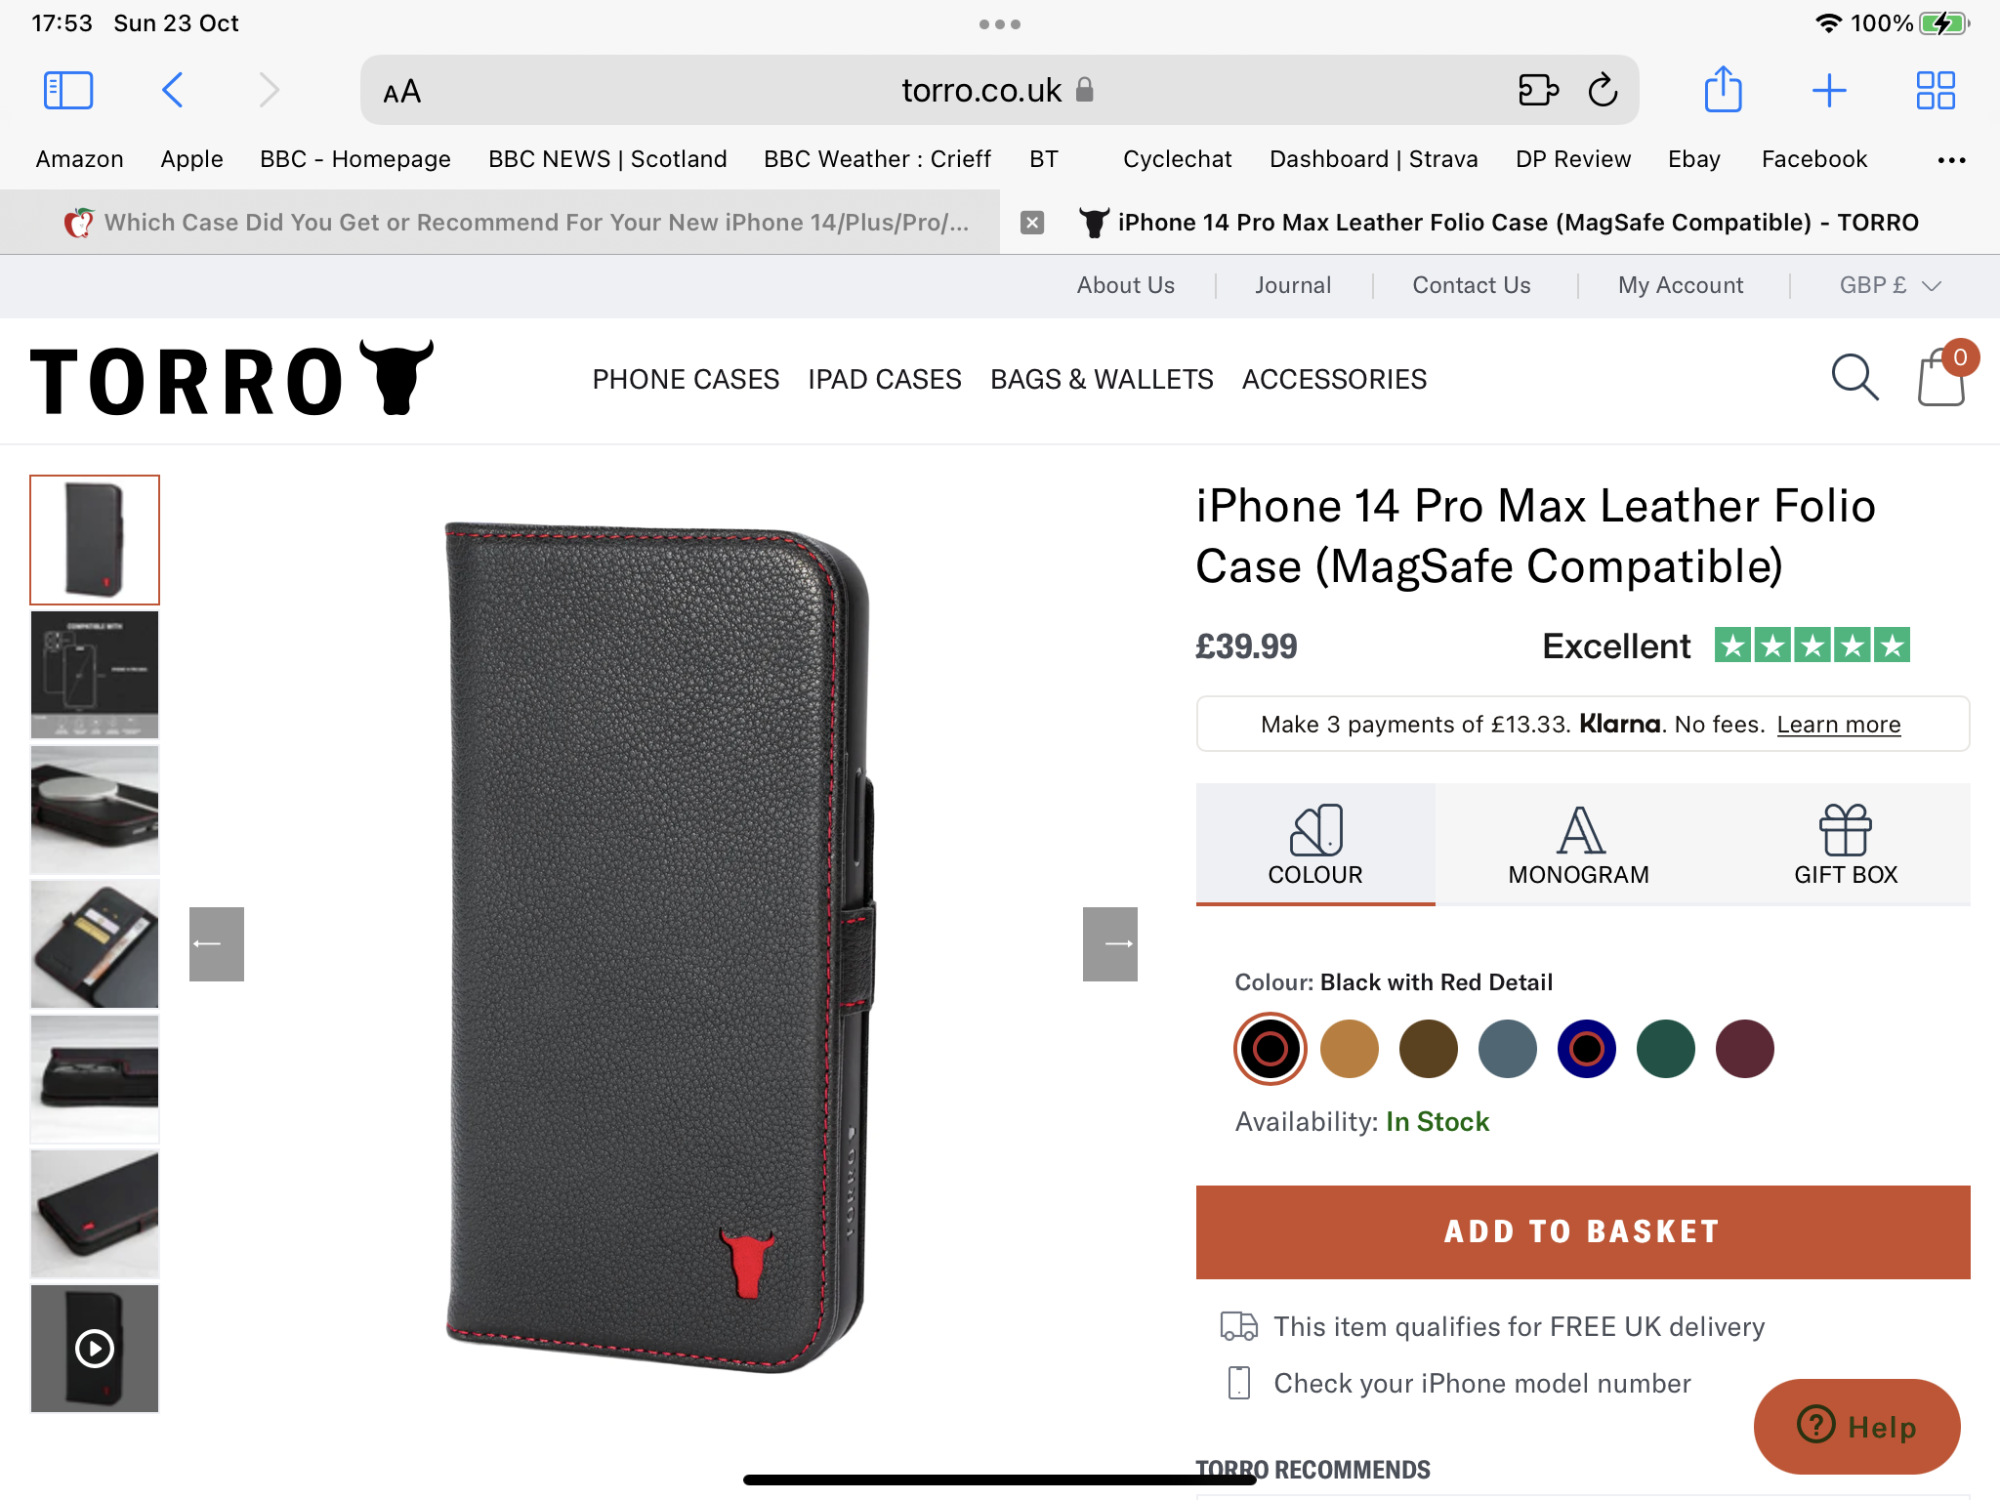
Task: Click the ADD TO BASKET button
Action: coord(1582,1232)
